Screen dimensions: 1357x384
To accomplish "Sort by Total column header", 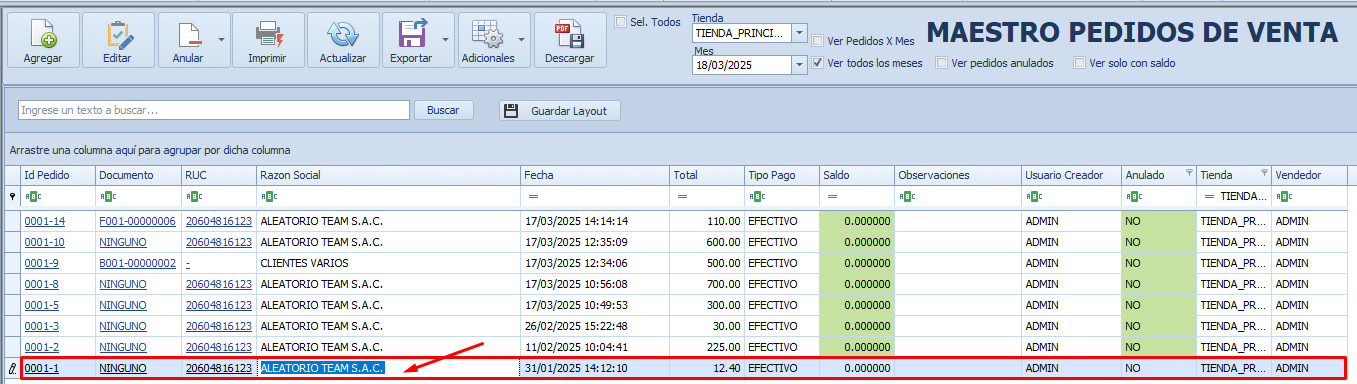I will click(x=707, y=175).
